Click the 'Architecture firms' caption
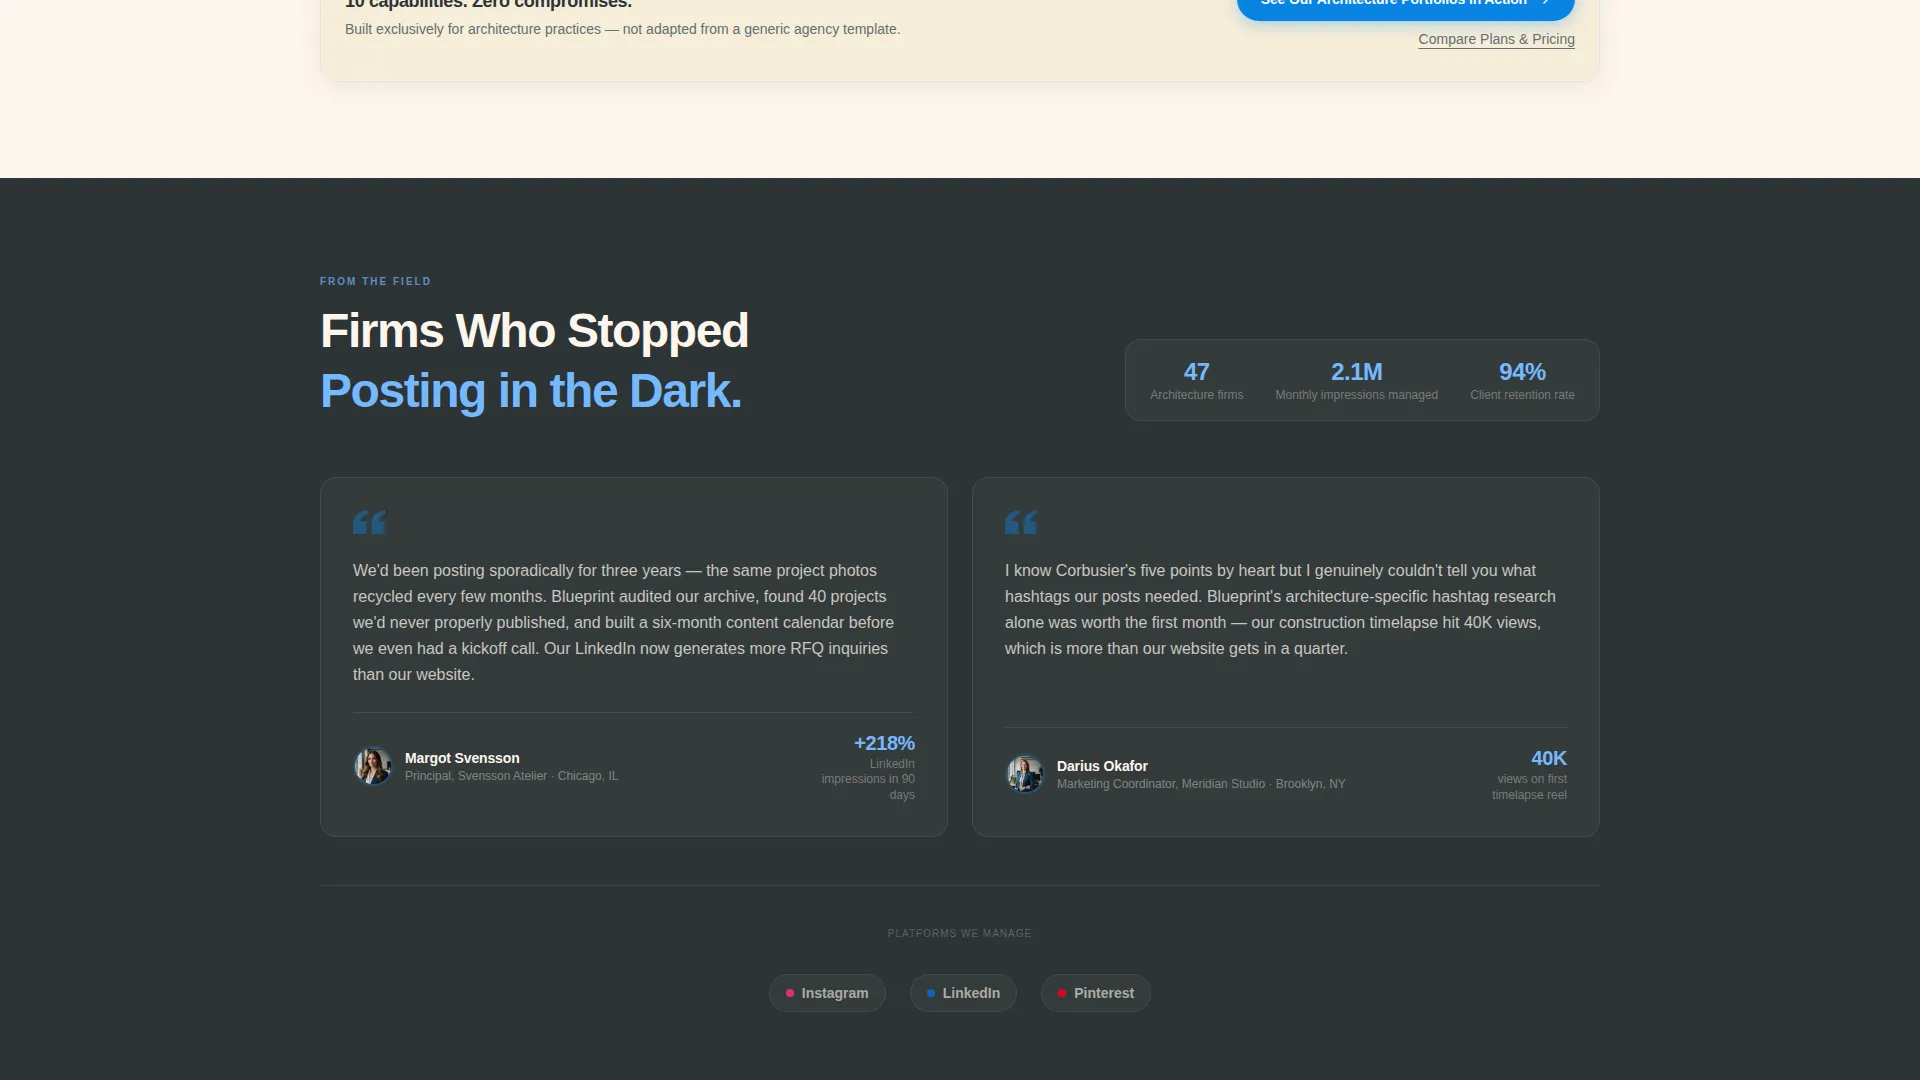The height and width of the screenshot is (1080, 1920). 1197,395
